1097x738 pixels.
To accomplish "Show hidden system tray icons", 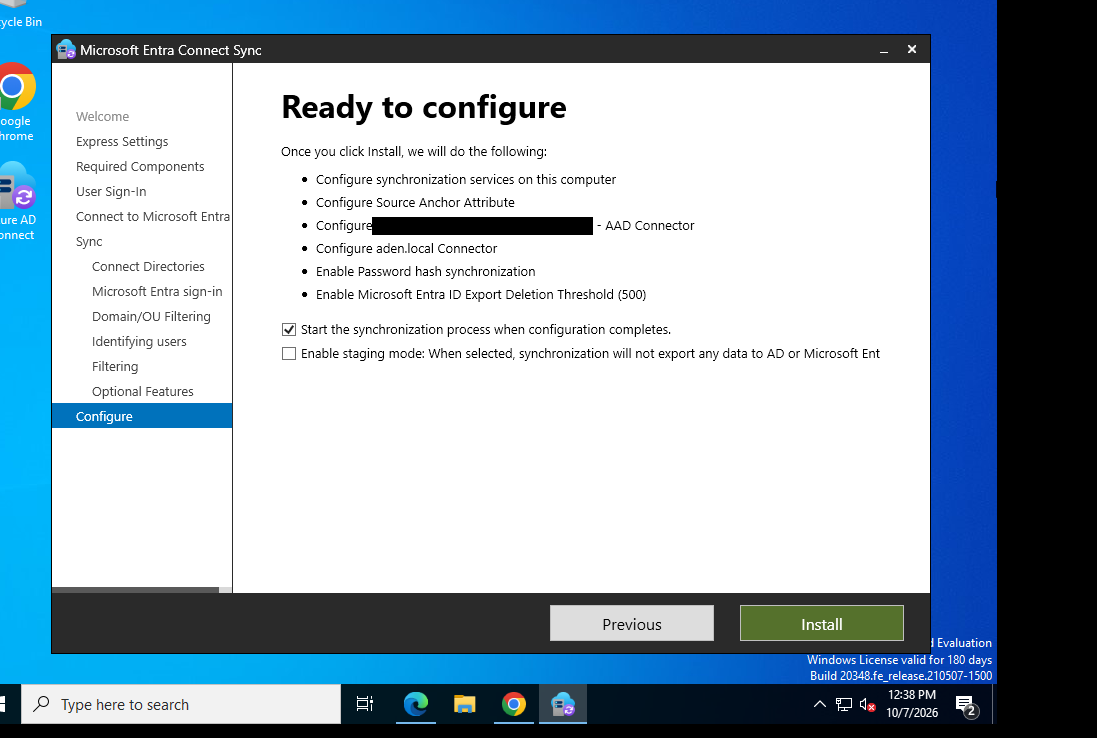I will 819,704.
